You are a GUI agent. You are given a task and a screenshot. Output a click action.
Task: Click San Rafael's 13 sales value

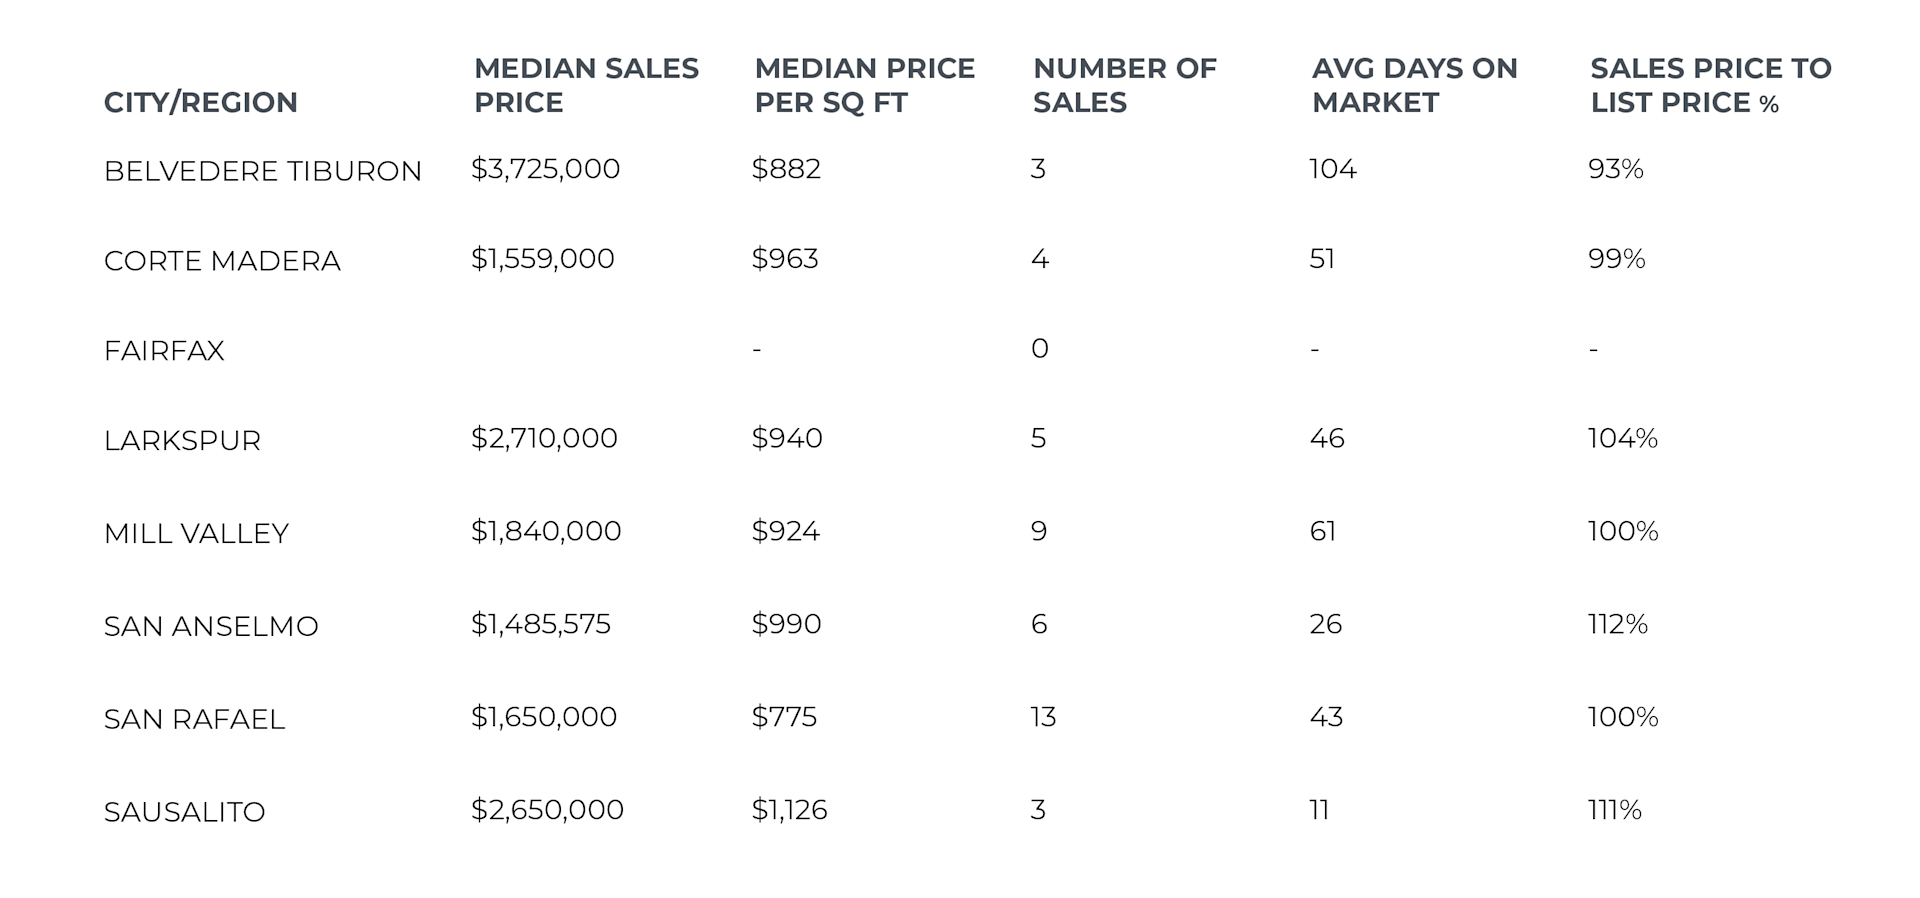1043,717
